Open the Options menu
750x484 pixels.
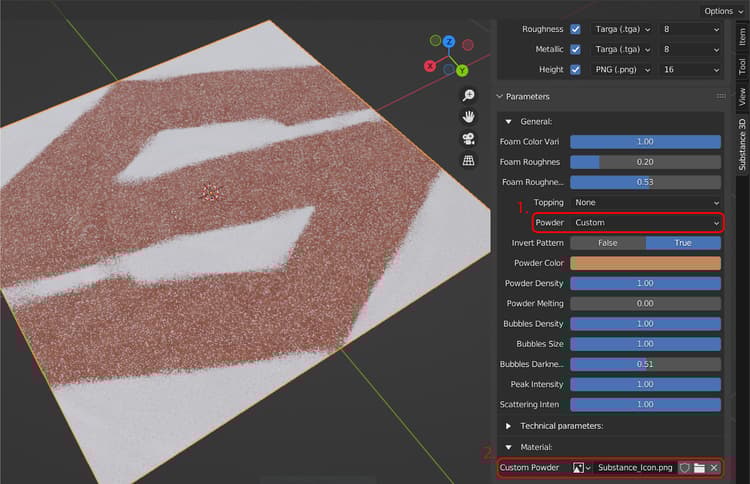(723, 11)
